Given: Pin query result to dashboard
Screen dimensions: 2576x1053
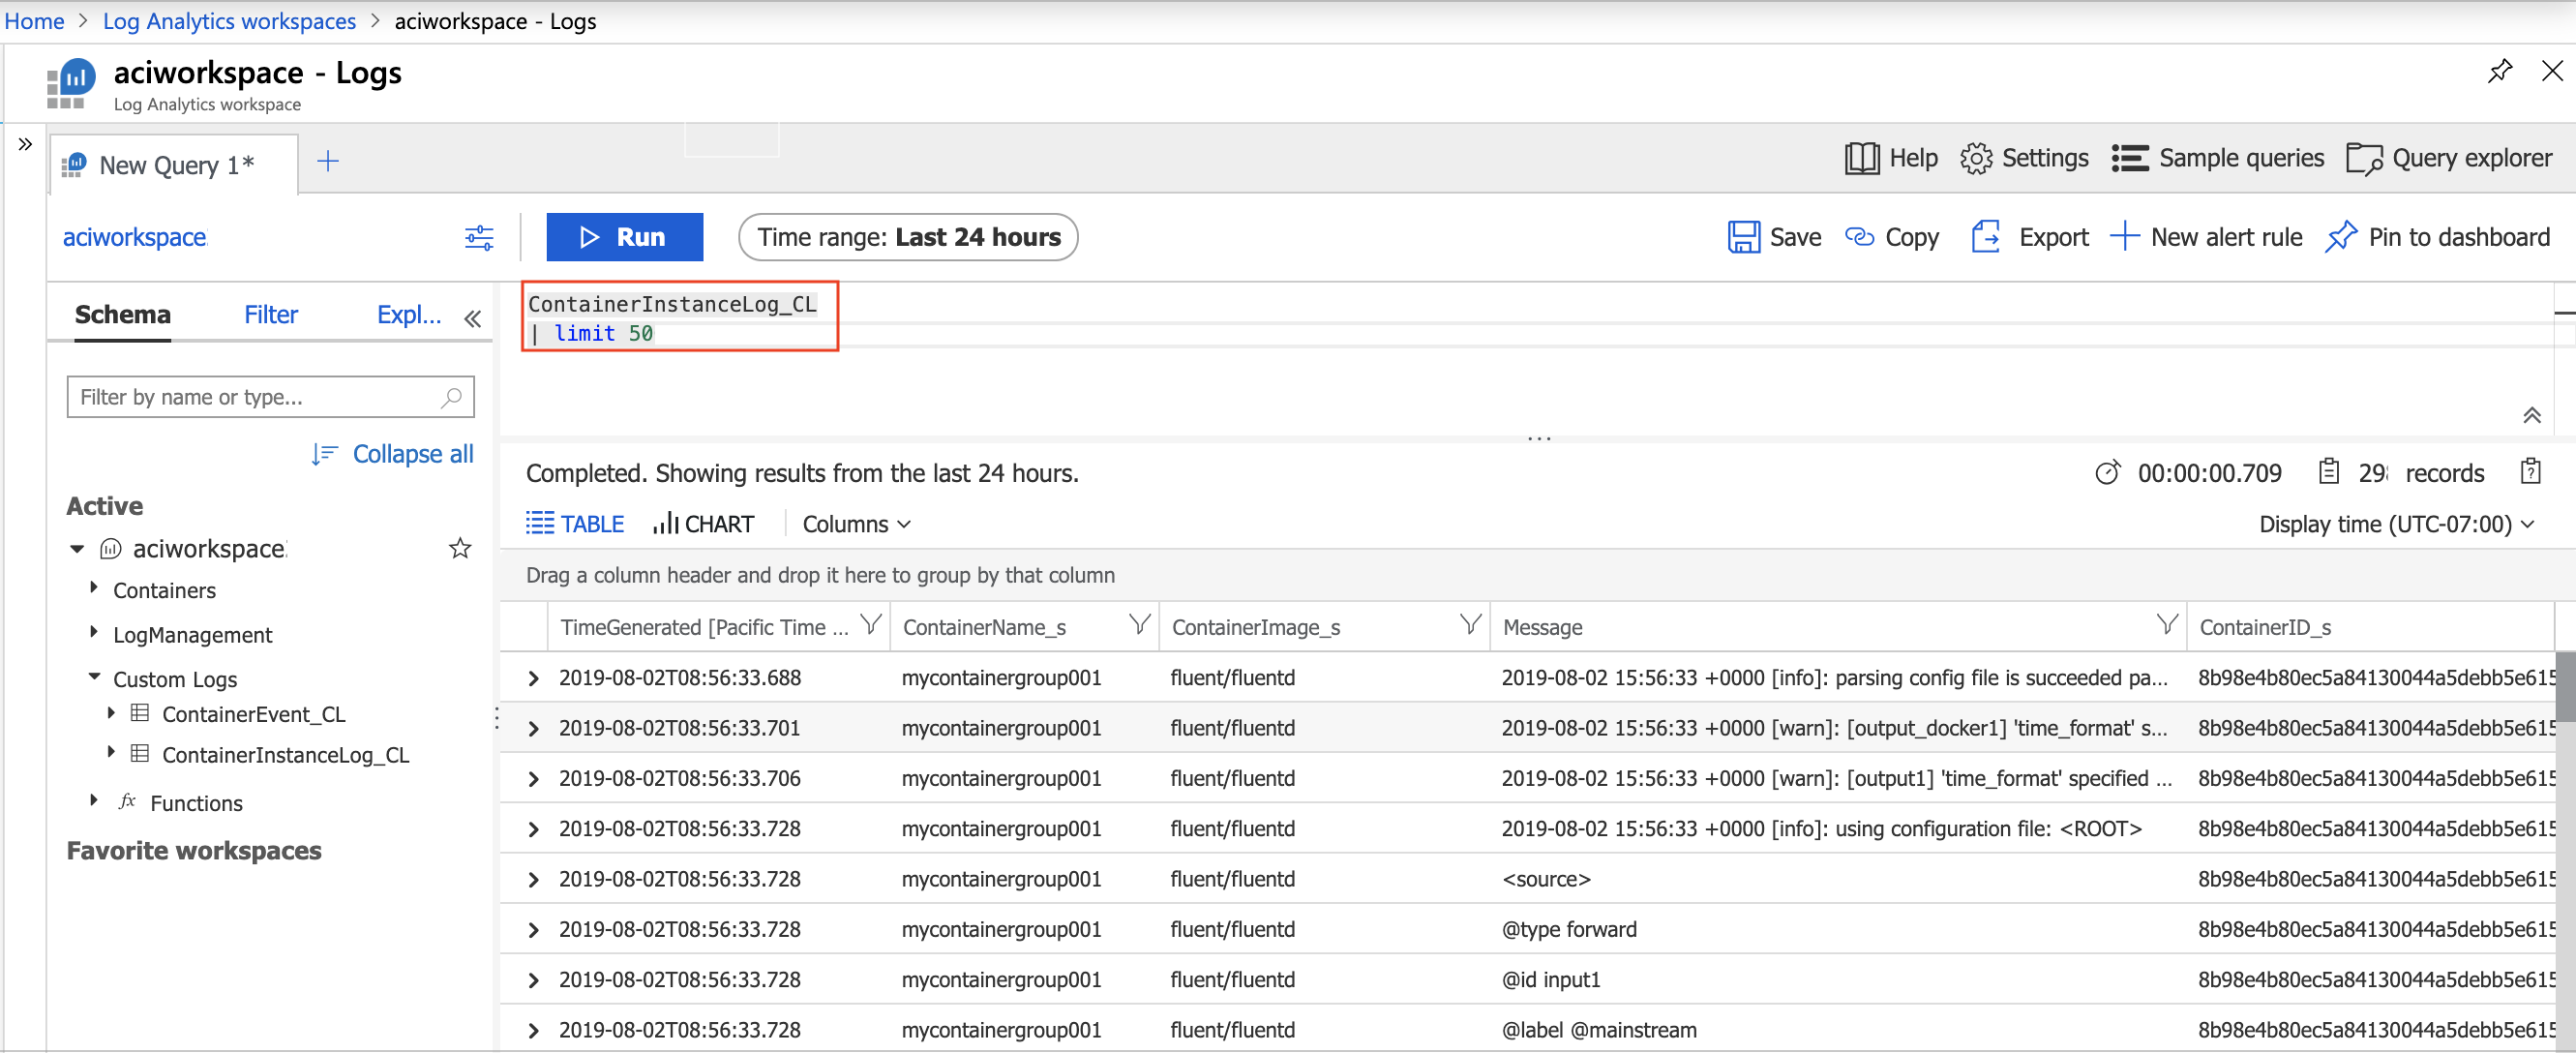Looking at the screenshot, I should click(2438, 235).
